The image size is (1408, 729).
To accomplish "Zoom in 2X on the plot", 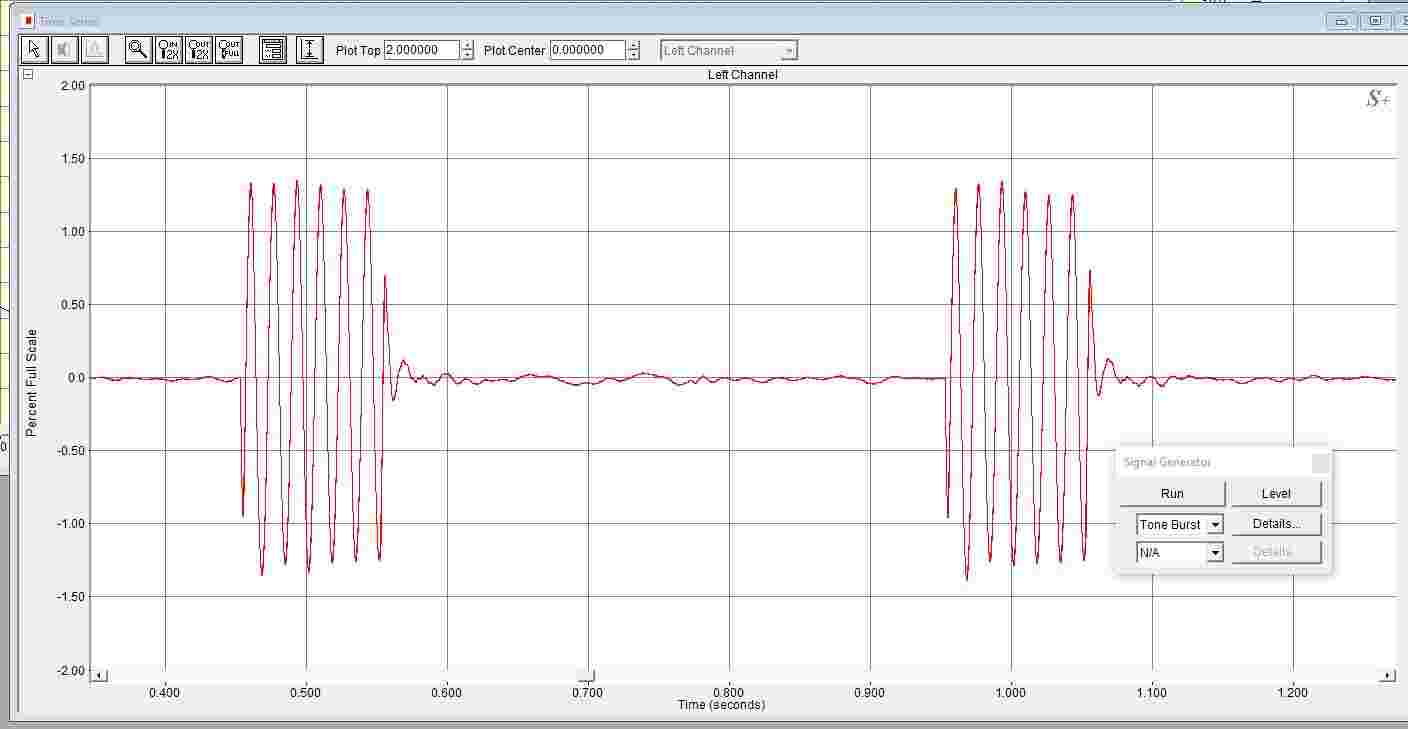I will pyautogui.click(x=169, y=49).
